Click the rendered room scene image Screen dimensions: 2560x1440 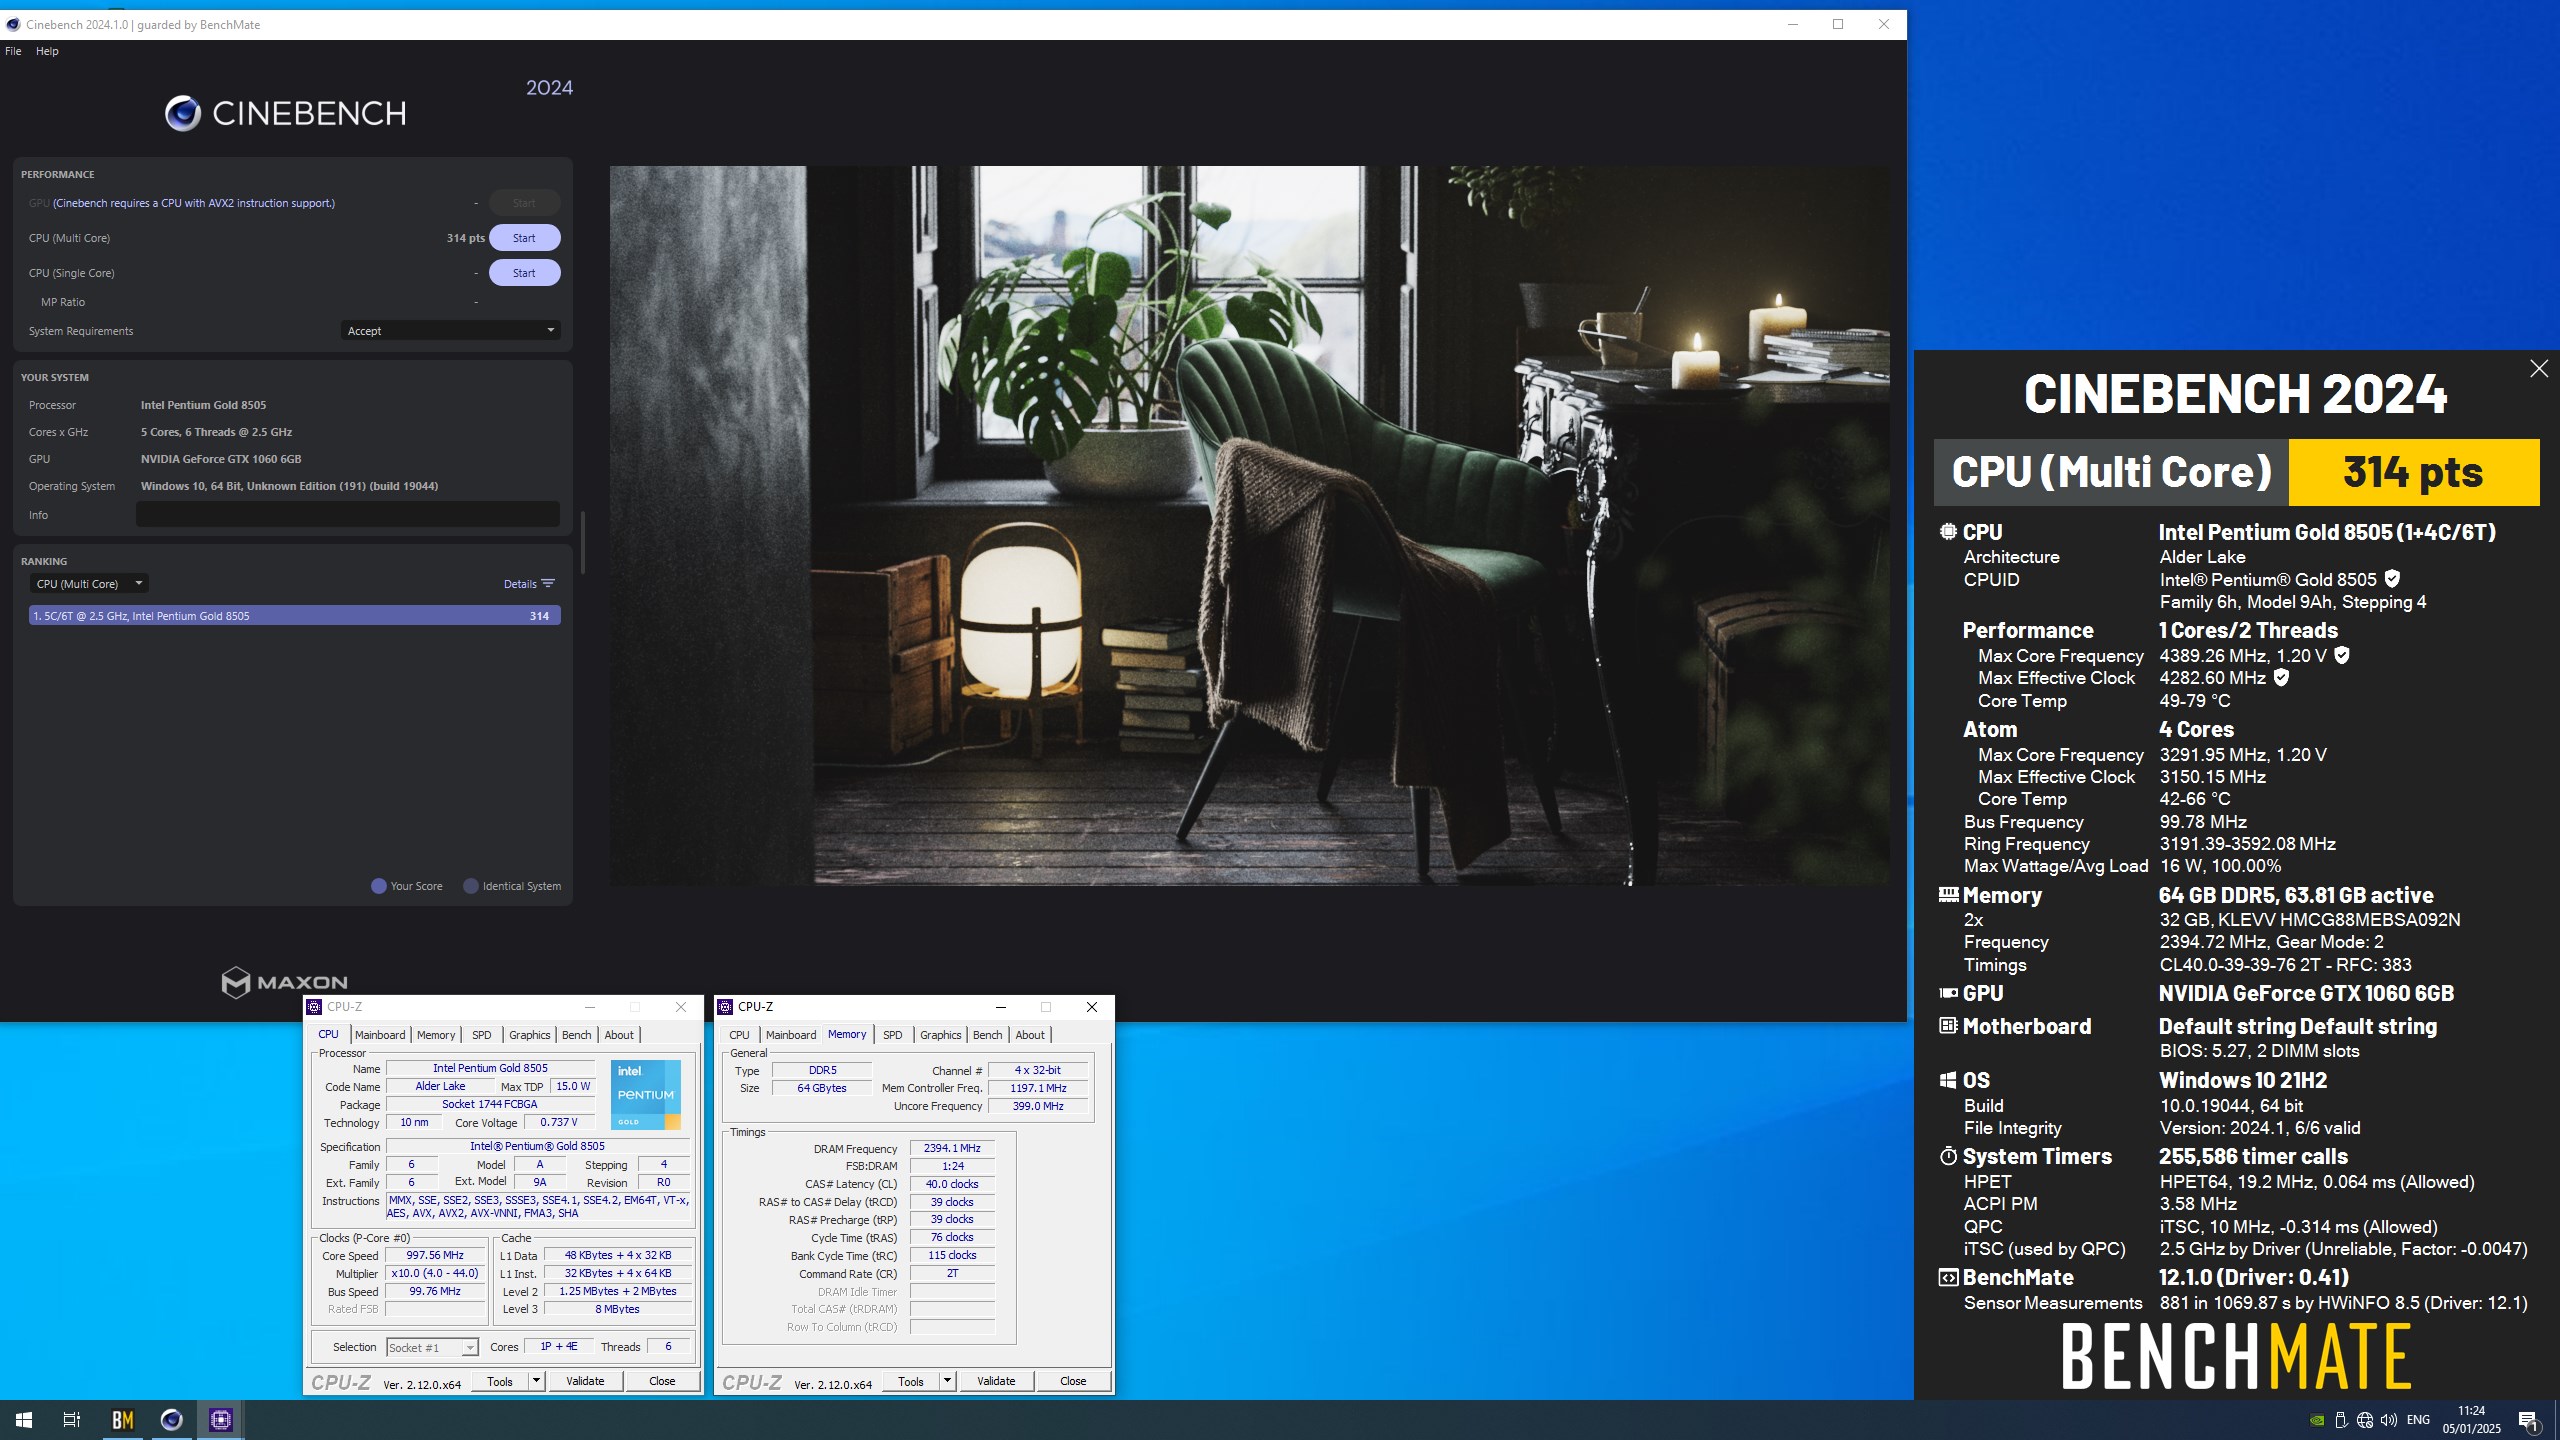(x=1249, y=525)
